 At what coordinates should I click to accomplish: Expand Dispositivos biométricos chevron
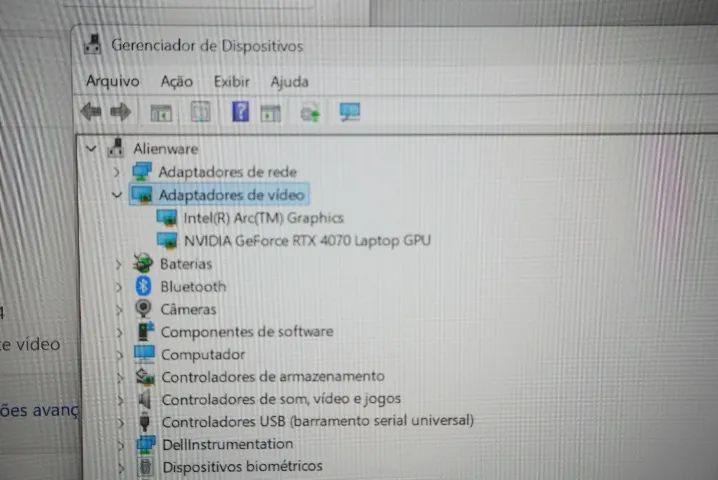[x=122, y=468]
